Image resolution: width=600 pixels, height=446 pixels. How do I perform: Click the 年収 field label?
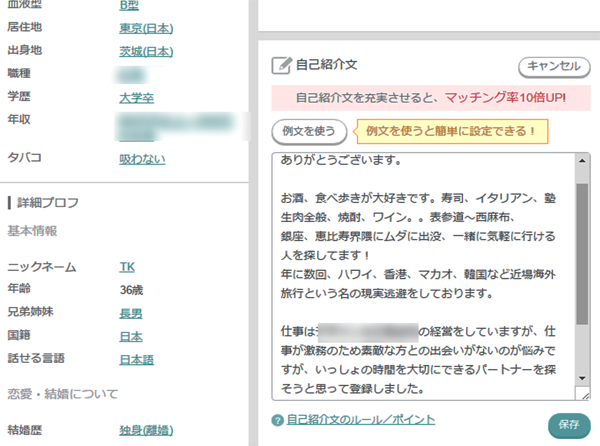[19, 119]
